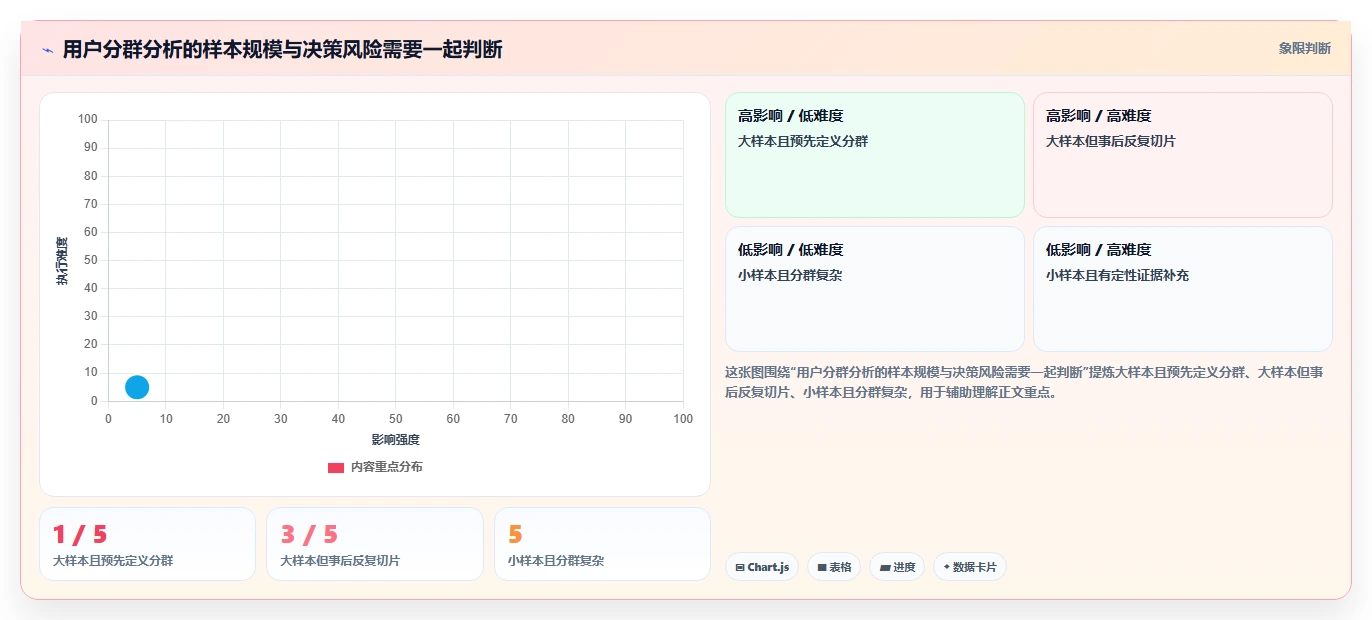
Task: Click the 影响强度 x-axis label
Action: 396,440
